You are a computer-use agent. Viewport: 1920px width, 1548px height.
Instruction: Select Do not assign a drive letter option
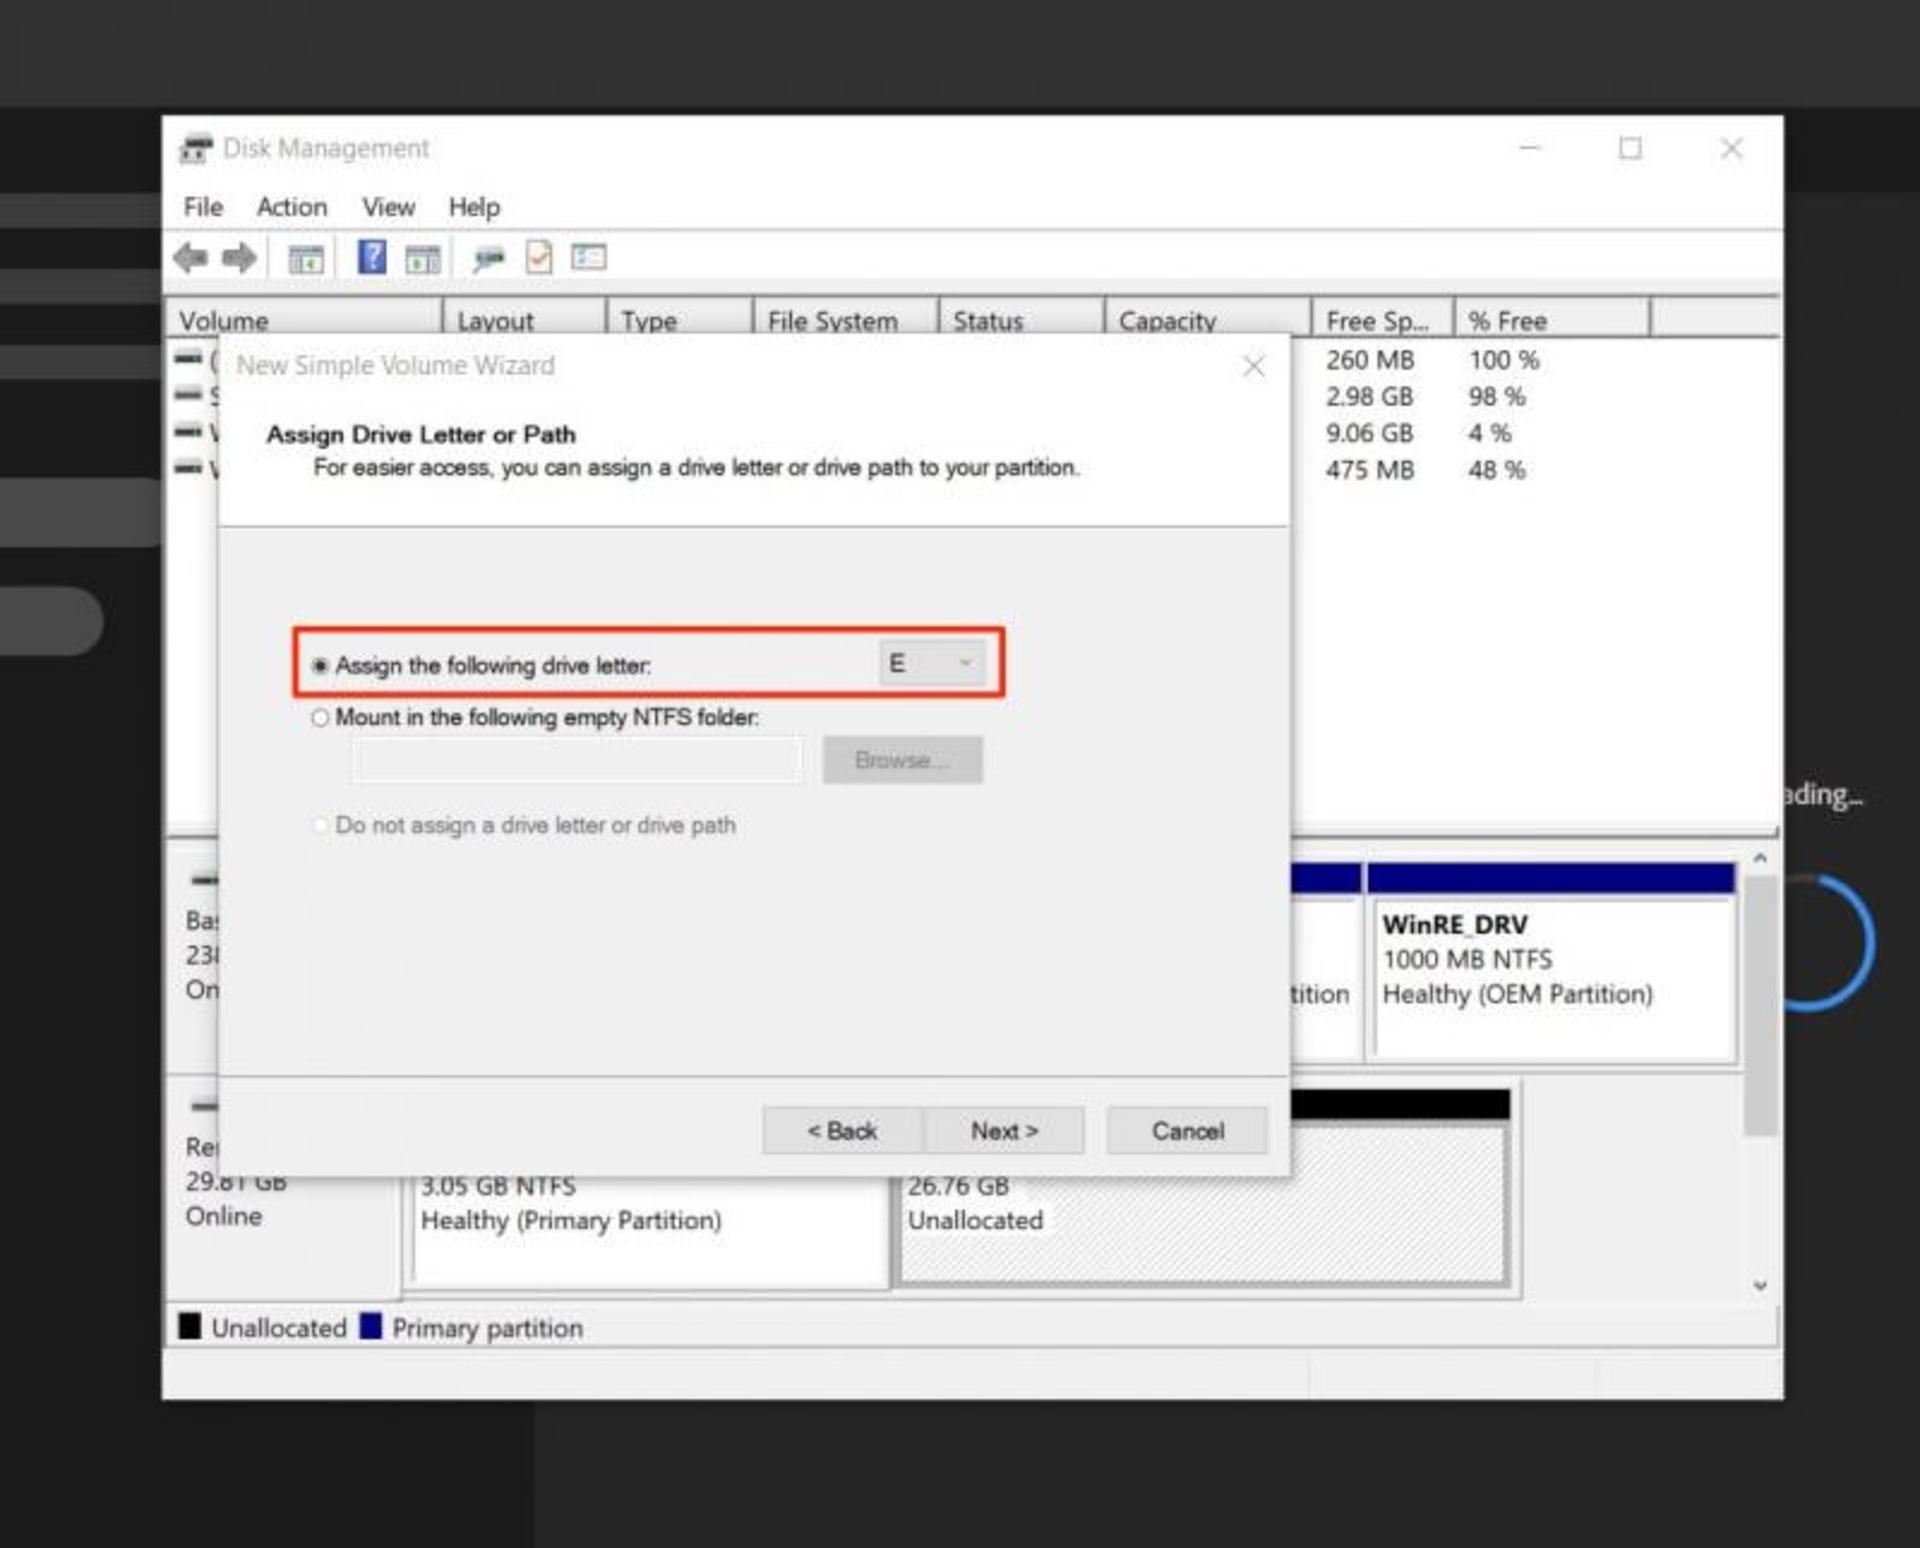click(320, 825)
